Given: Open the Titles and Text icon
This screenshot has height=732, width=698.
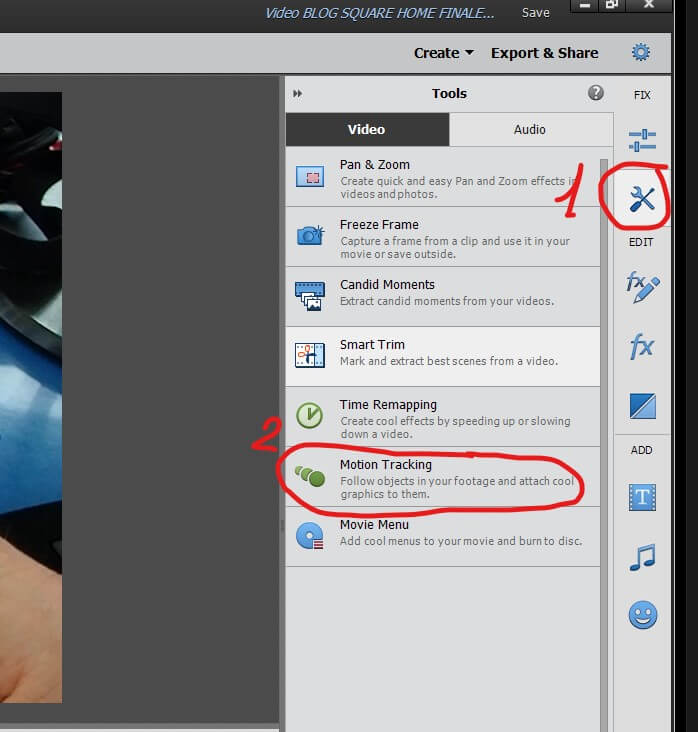Looking at the screenshot, I should [x=642, y=496].
